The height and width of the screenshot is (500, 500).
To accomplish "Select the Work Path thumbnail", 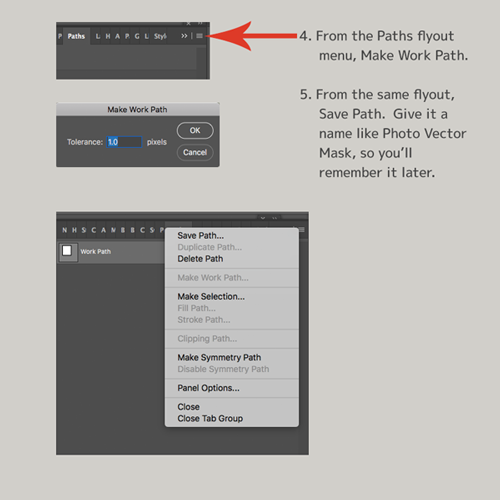I will point(67,251).
